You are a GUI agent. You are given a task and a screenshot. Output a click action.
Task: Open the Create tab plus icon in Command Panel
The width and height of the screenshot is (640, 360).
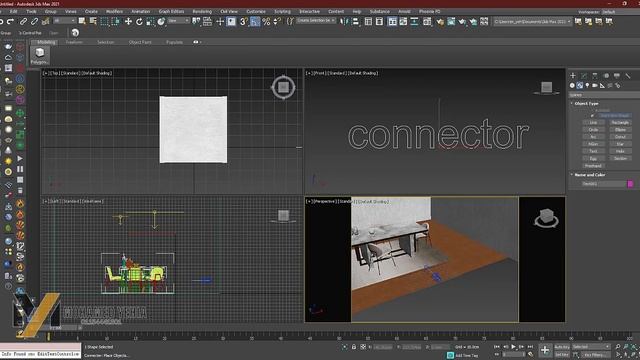pos(573,76)
